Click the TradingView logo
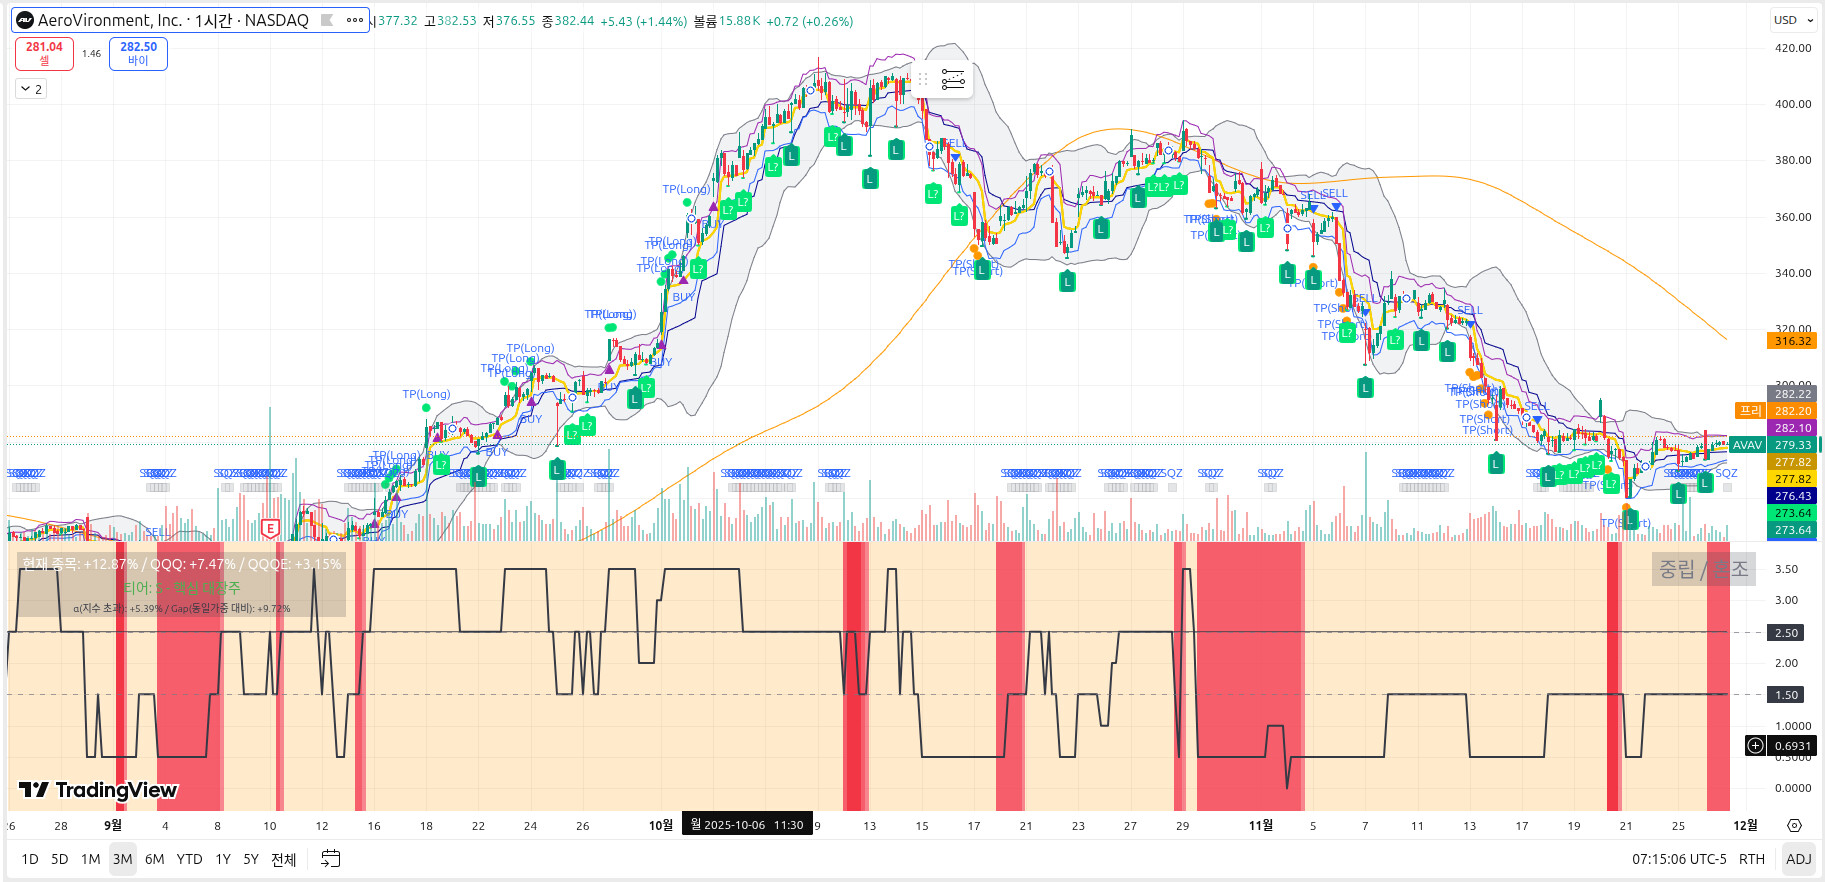This screenshot has height=882, width=1825. (x=98, y=790)
